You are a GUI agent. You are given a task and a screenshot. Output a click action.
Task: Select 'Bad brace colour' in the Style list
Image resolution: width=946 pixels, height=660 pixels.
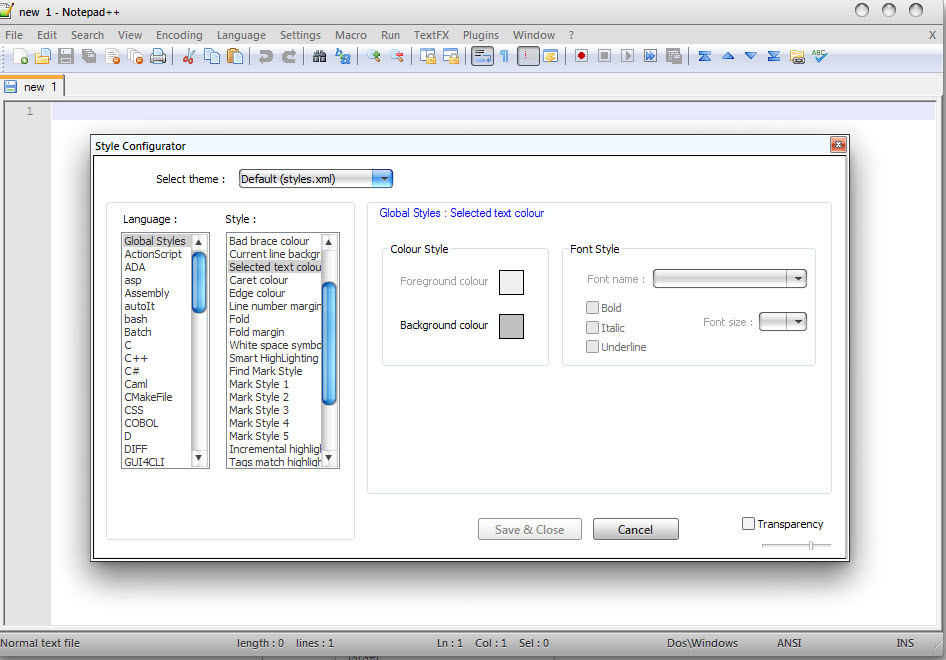(x=268, y=241)
